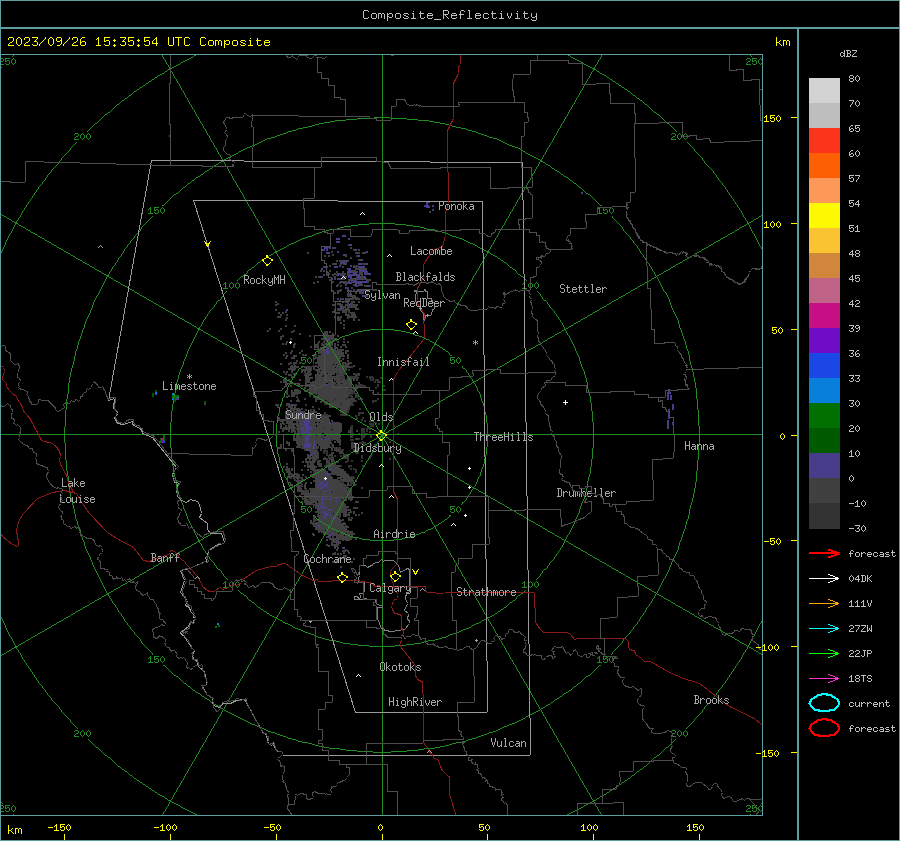
Task: Click the Ponoka label
Action: click(x=456, y=206)
